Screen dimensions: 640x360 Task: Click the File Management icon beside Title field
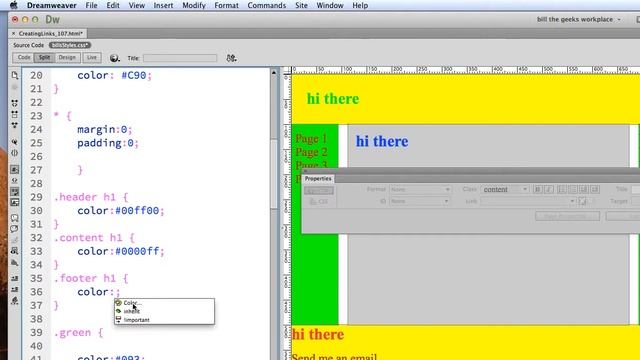point(231,58)
